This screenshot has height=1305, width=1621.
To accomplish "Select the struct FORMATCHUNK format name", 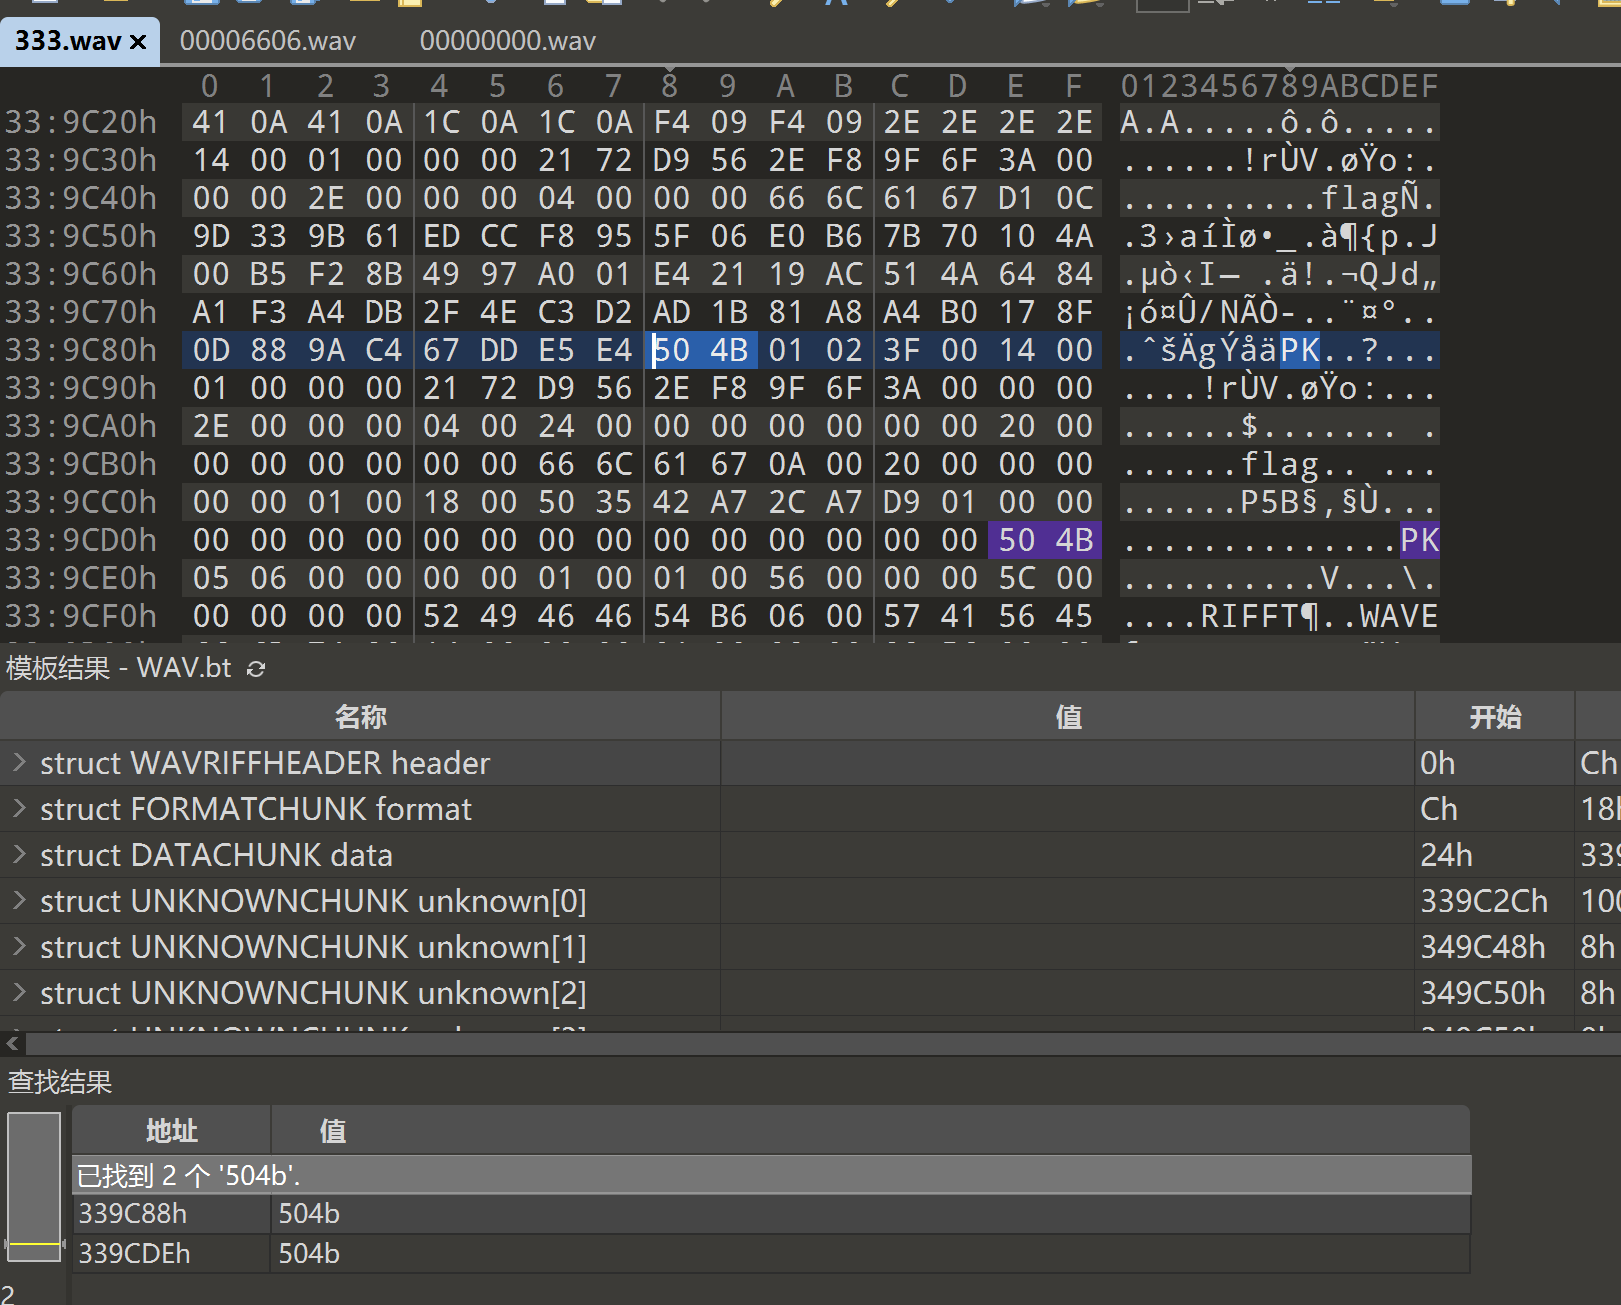I will (x=256, y=809).
